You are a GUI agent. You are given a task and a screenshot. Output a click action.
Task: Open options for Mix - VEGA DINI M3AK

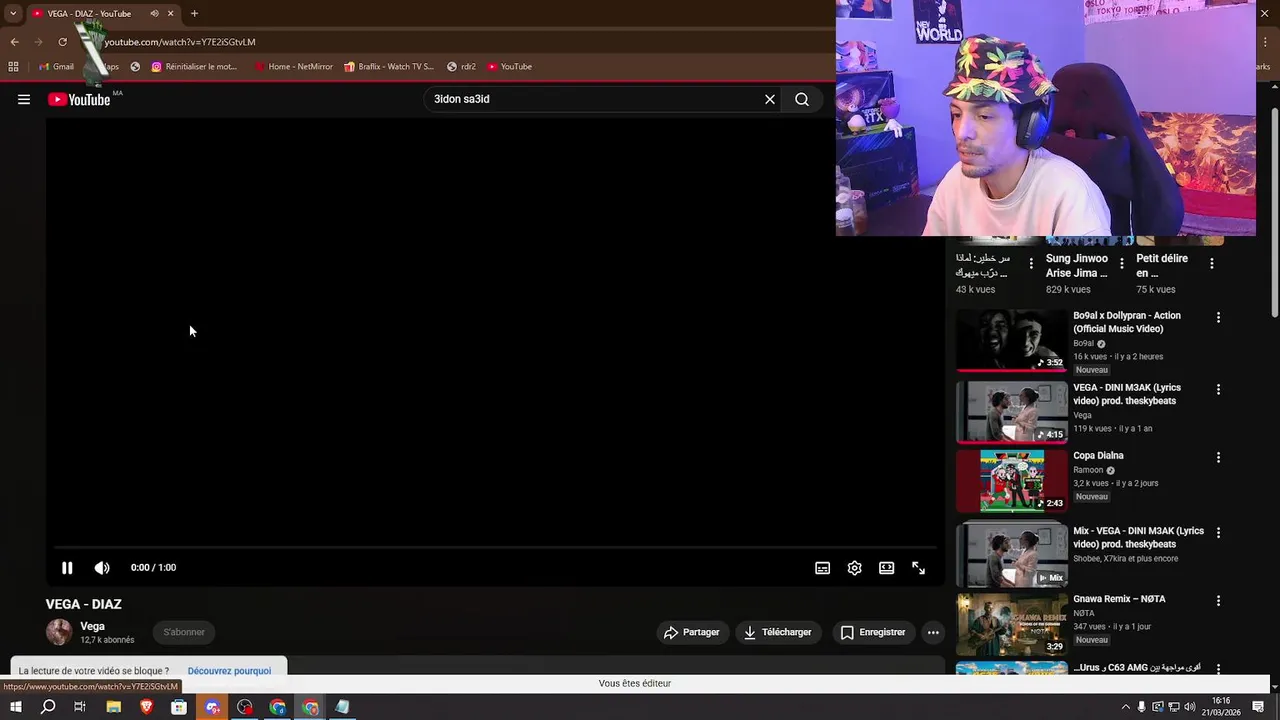[1218, 532]
